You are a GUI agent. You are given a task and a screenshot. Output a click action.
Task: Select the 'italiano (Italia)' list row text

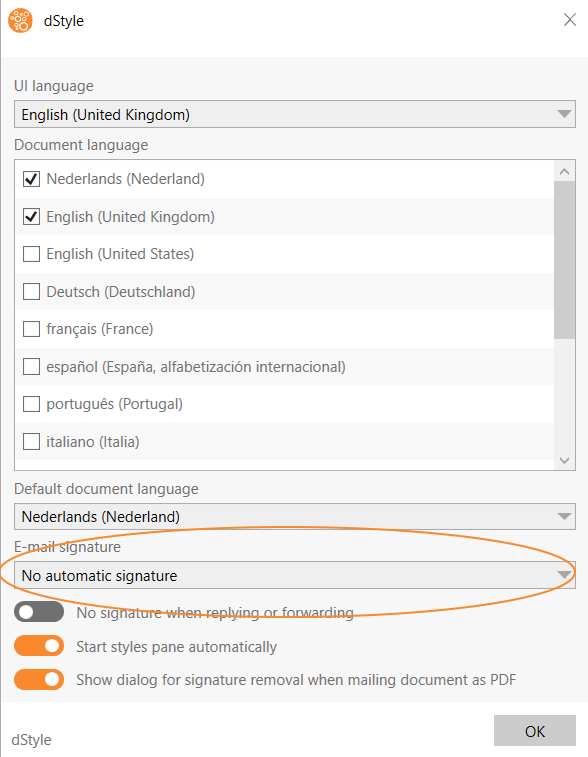click(x=93, y=442)
